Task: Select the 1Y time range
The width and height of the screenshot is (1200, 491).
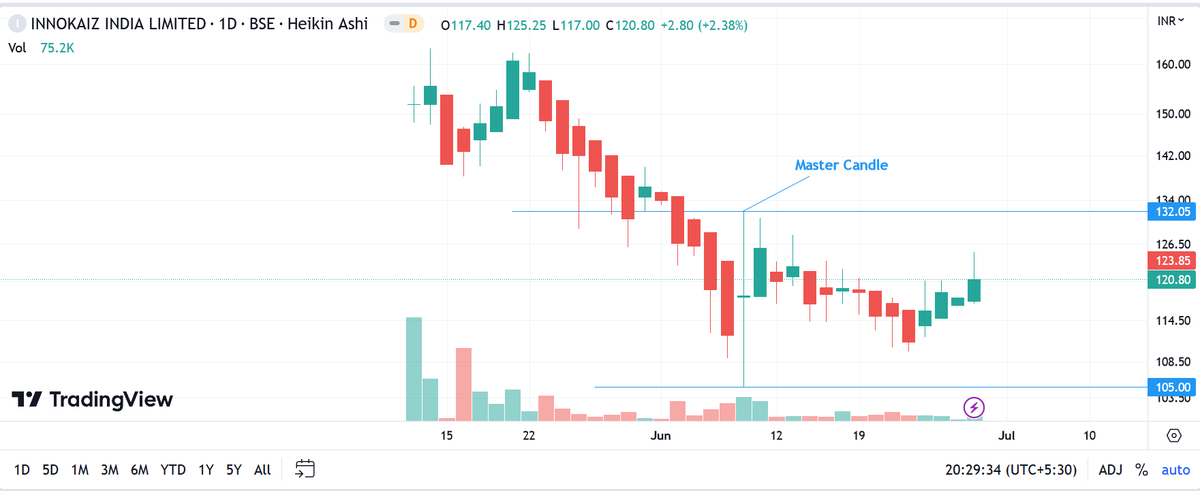Action: coord(206,469)
